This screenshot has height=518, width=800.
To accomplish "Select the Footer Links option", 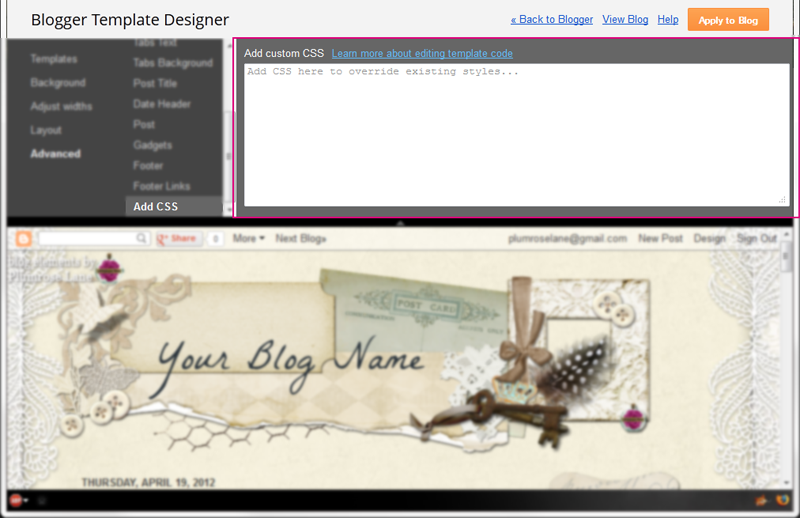I will pos(162,186).
